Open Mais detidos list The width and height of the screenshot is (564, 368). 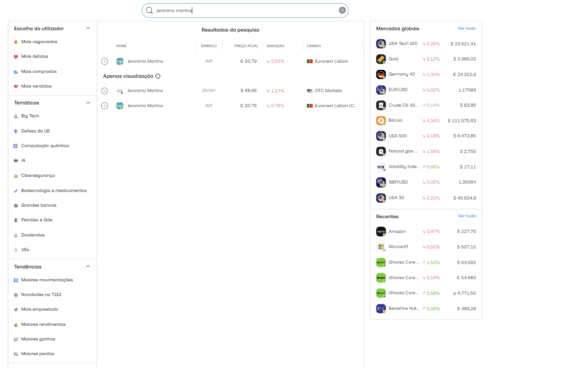[x=35, y=56]
